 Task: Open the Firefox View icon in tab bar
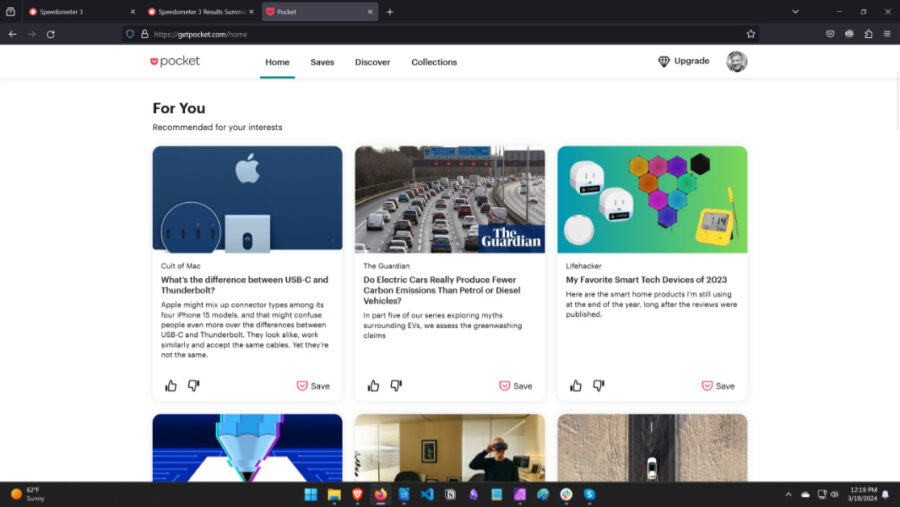click(x=10, y=11)
